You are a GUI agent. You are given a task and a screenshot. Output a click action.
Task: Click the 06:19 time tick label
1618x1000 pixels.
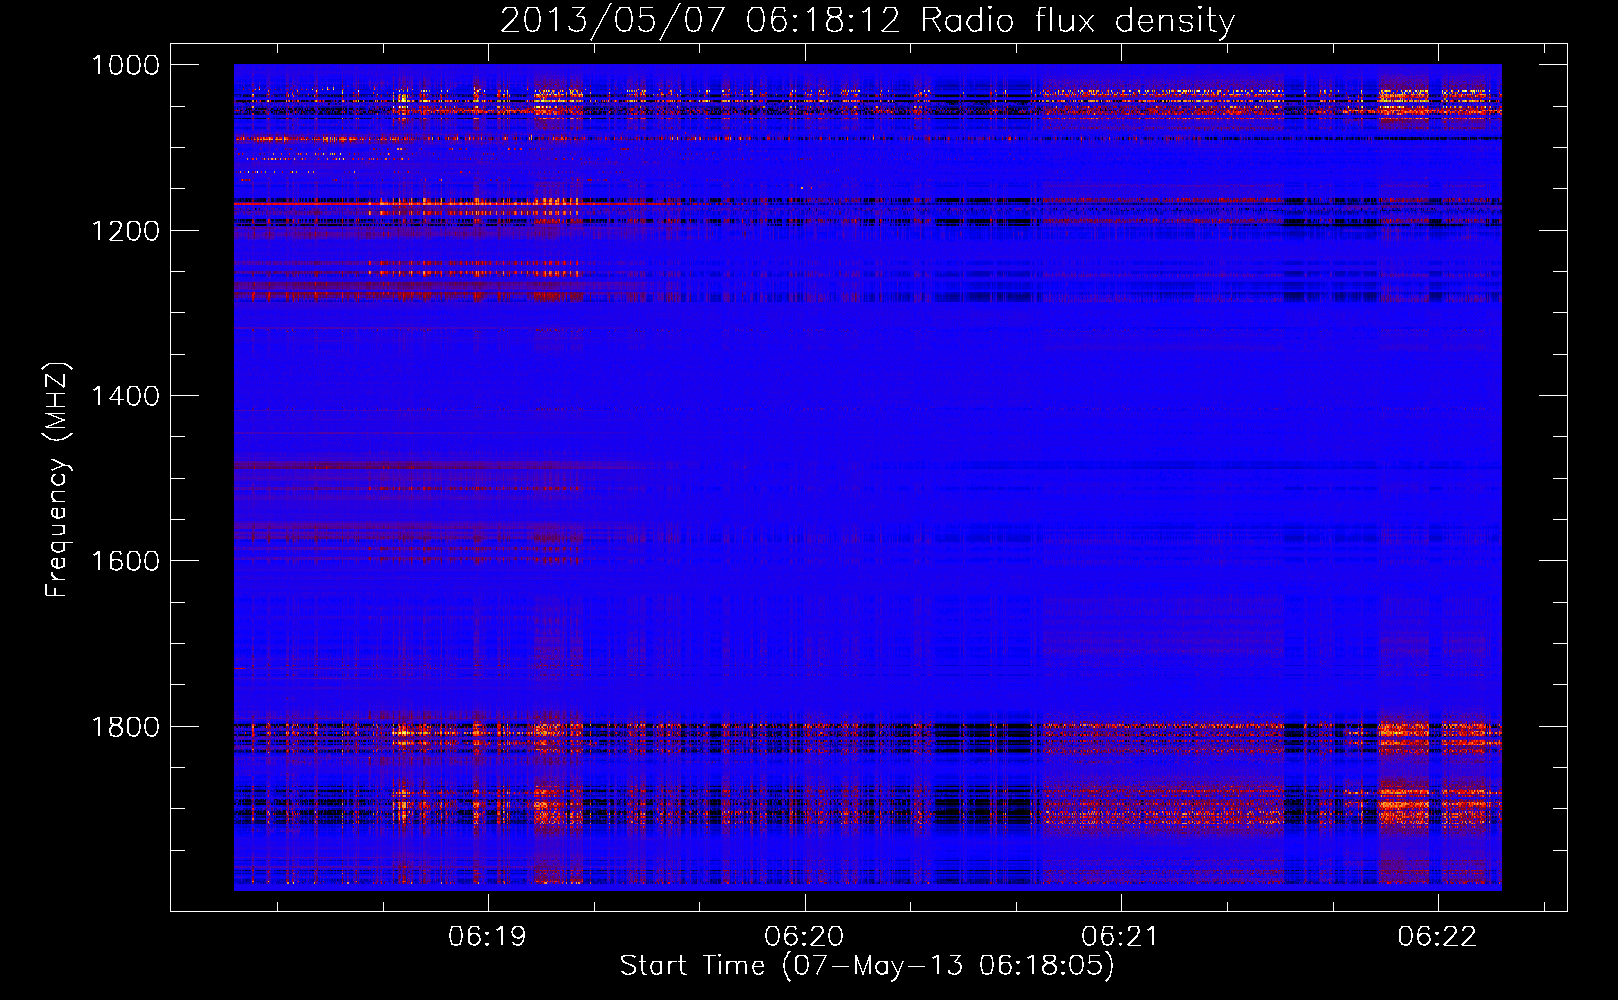point(487,937)
